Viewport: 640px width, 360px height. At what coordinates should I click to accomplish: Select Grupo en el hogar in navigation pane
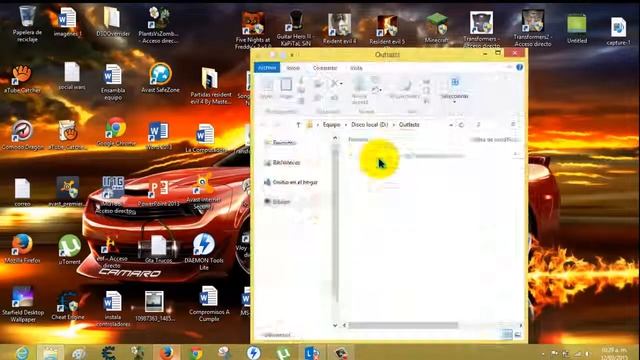tap(291, 182)
